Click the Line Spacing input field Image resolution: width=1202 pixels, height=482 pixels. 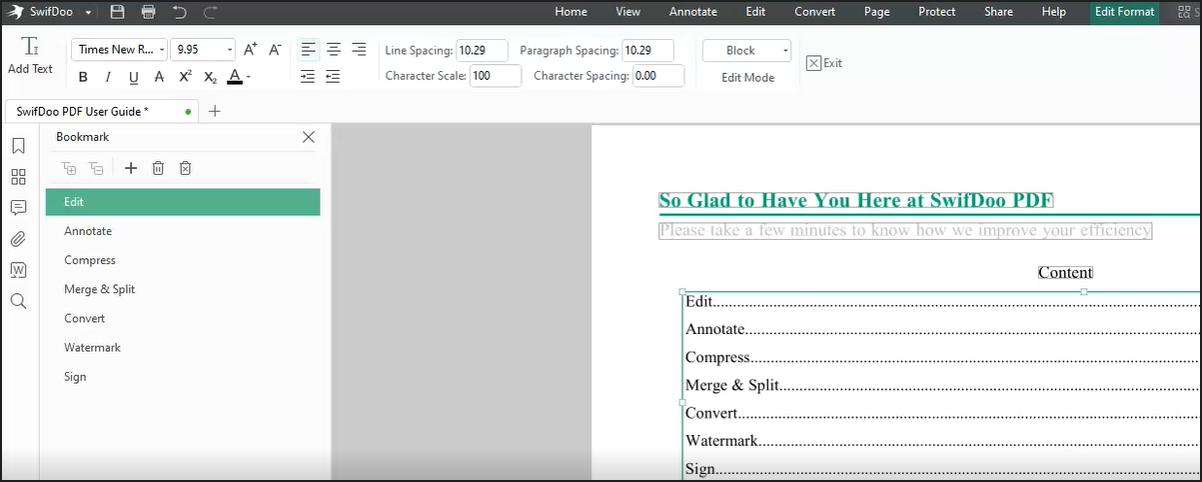(482, 50)
